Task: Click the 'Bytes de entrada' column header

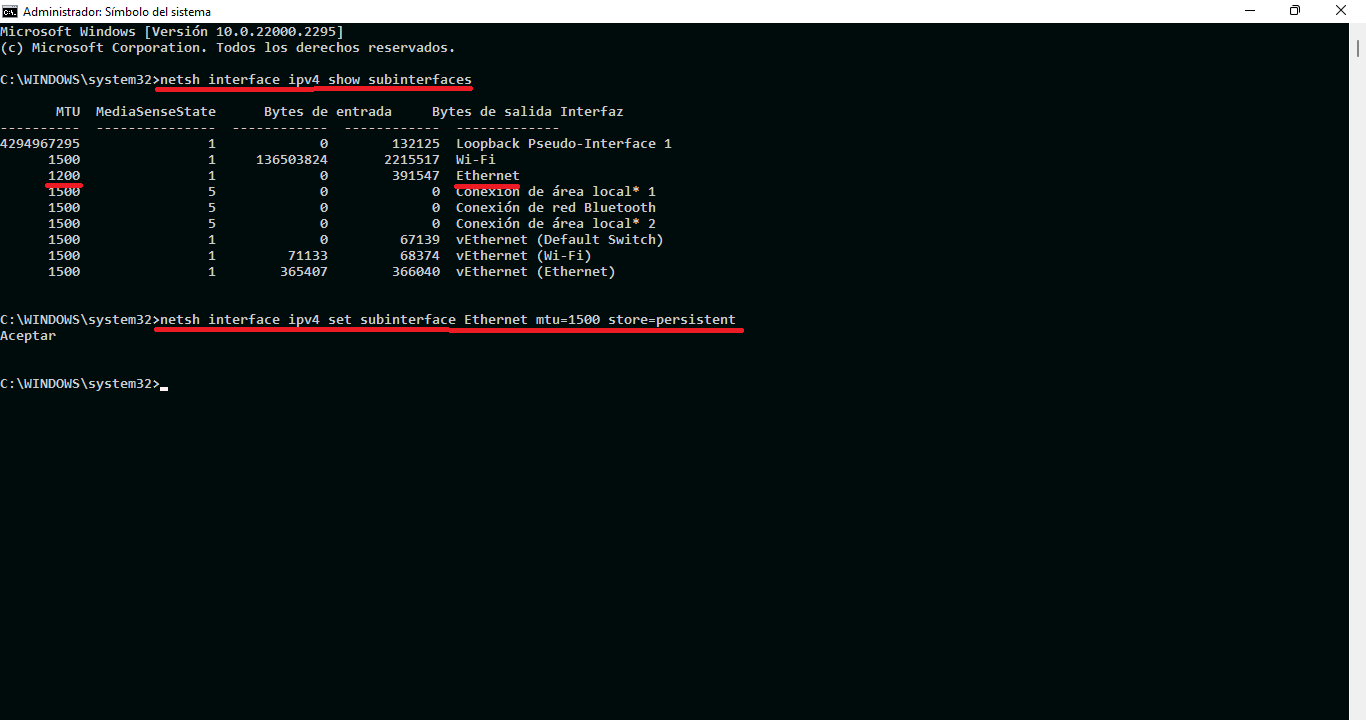Action: point(328,111)
